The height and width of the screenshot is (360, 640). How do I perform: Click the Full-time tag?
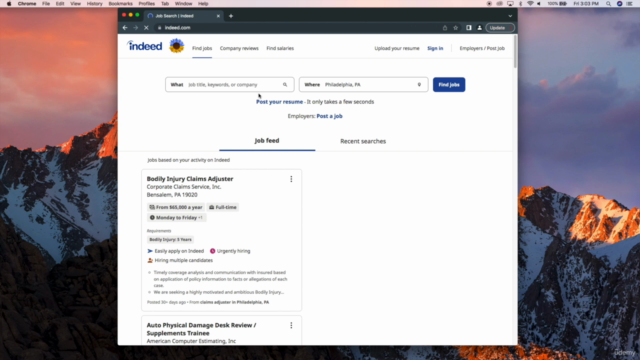[223, 207]
